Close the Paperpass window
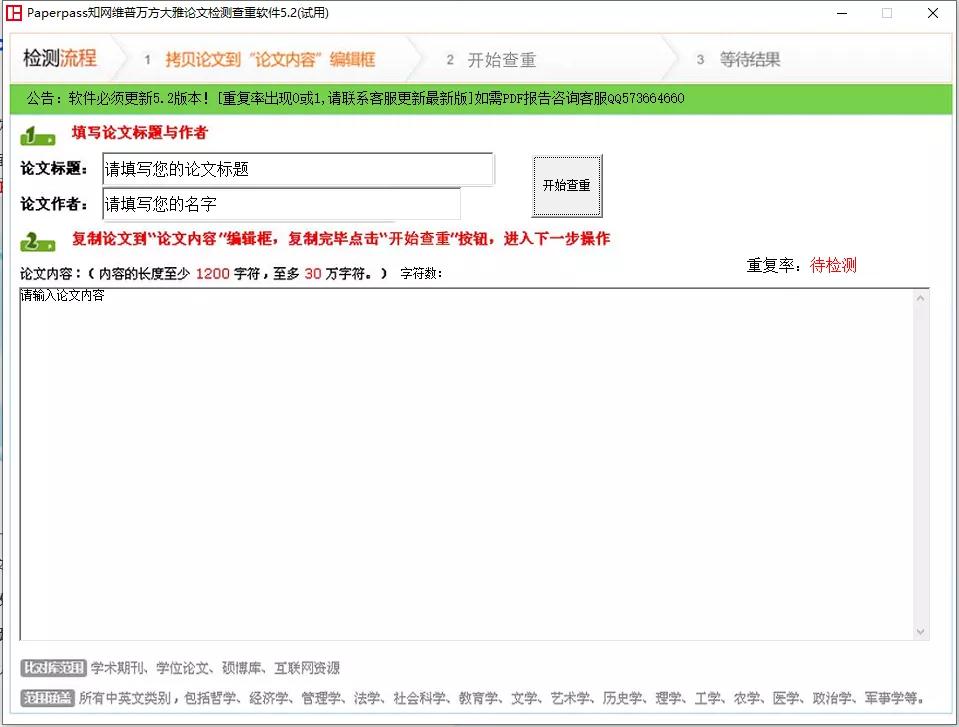The image size is (959, 727). tap(933, 13)
